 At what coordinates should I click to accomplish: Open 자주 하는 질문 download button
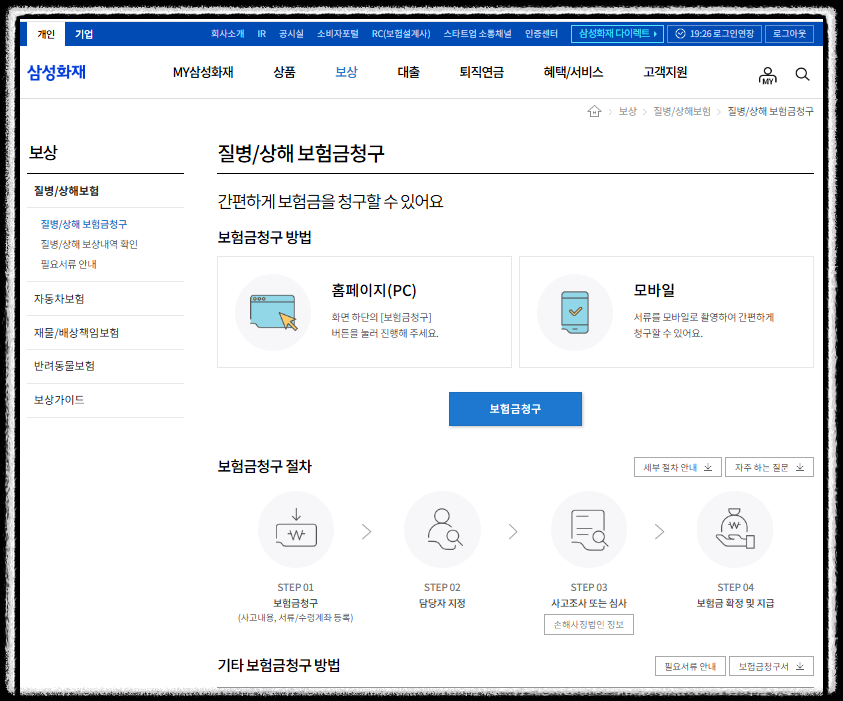coord(769,467)
